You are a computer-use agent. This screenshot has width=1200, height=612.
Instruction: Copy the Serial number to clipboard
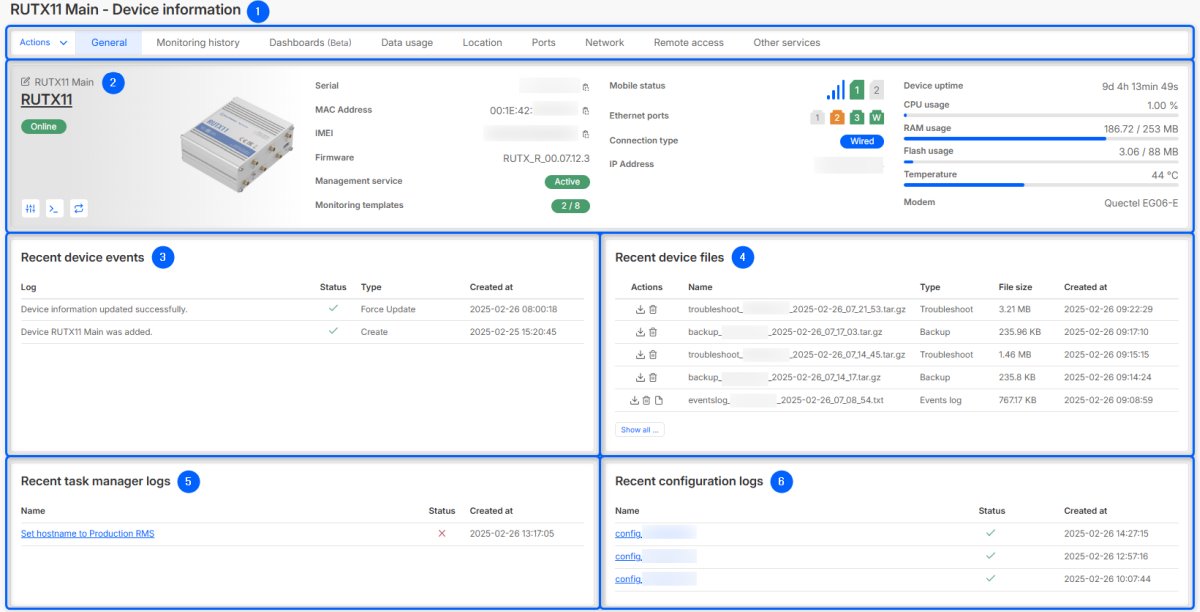[x=586, y=86]
